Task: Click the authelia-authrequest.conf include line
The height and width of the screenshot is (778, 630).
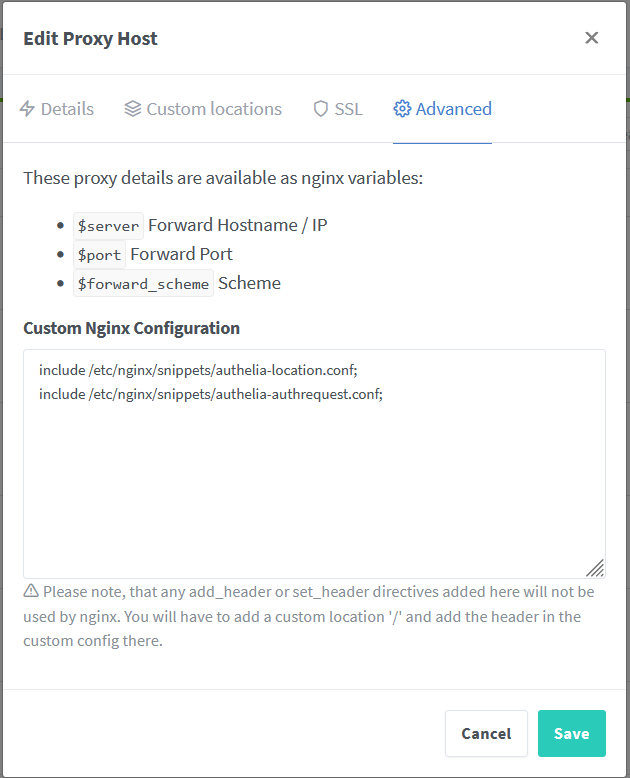Action: (211, 394)
